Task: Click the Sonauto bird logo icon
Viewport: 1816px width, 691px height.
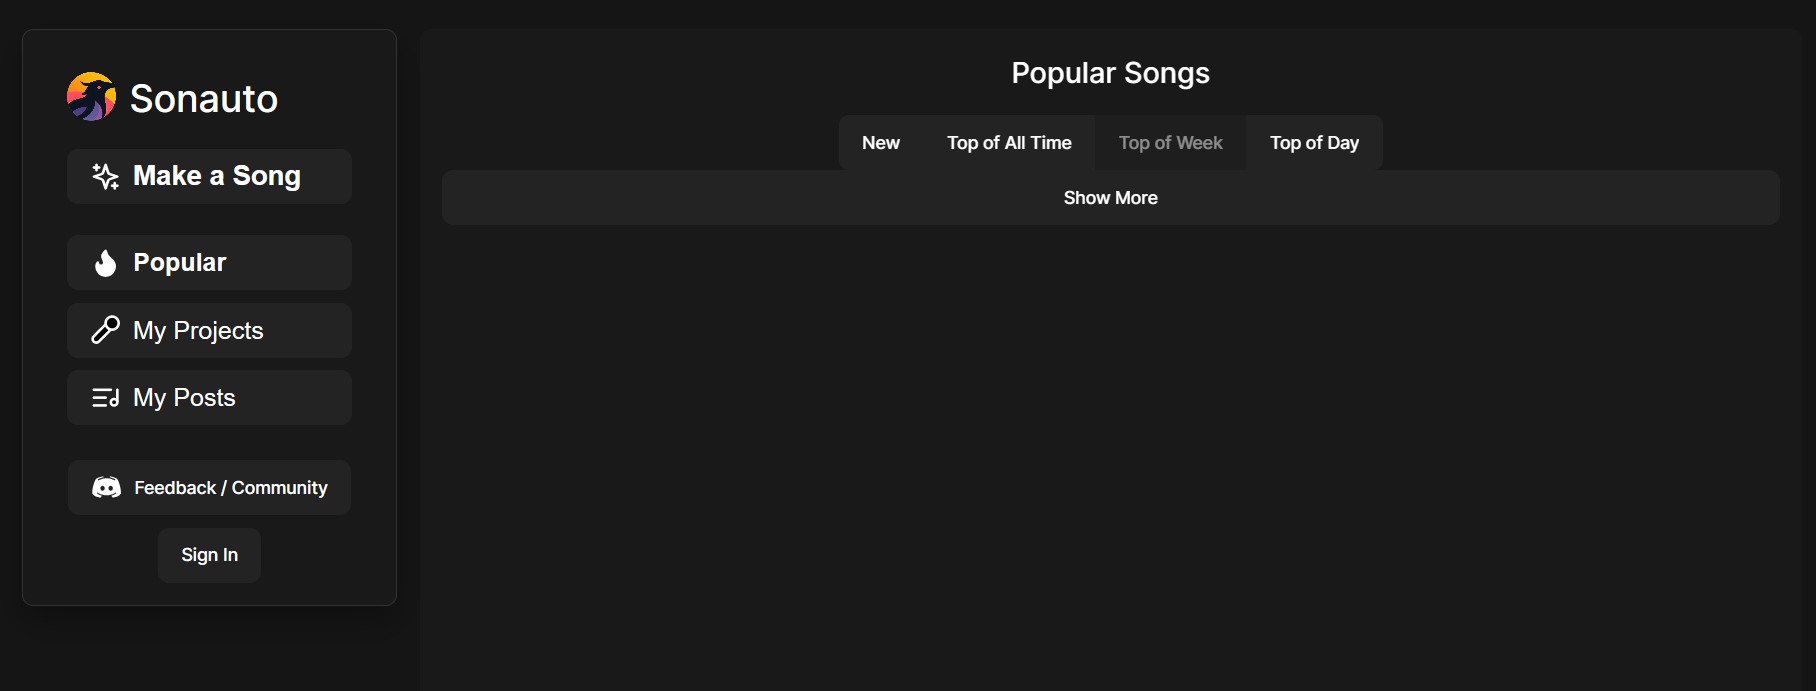Action: coord(91,97)
